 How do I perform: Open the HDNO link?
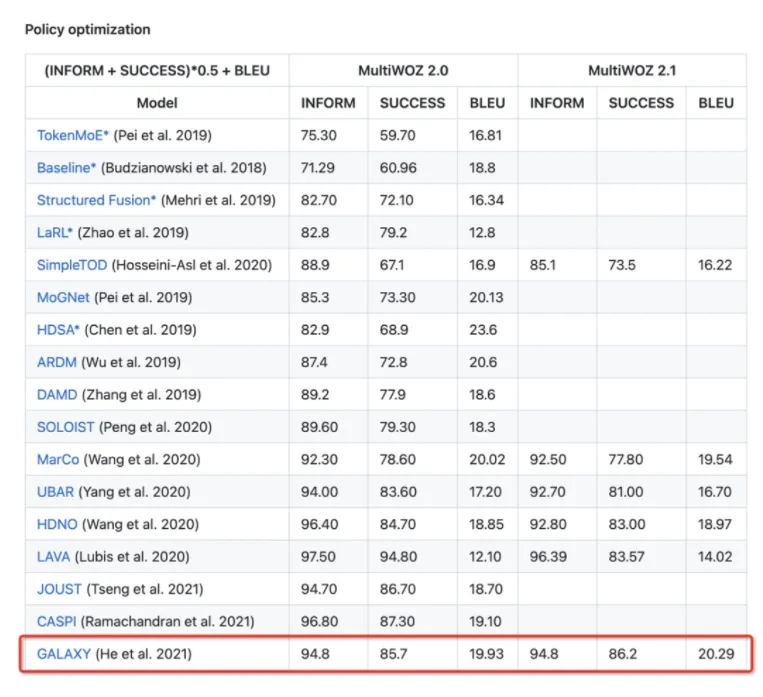[58, 524]
